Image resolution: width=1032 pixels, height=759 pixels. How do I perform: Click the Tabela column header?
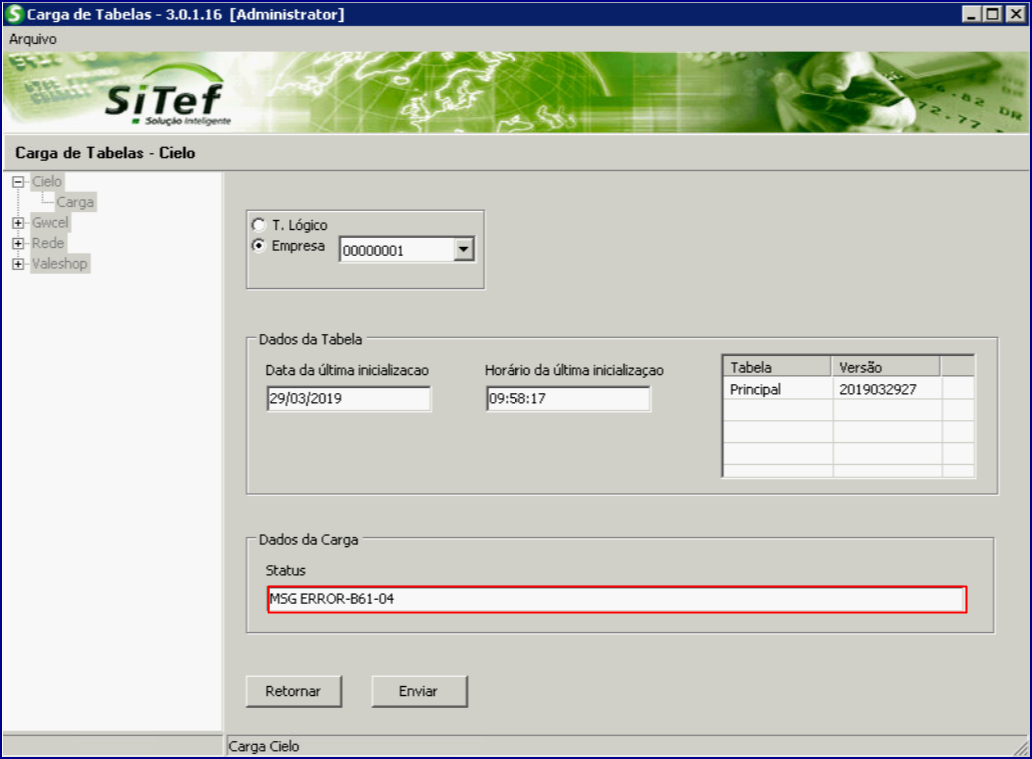pos(777,367)
